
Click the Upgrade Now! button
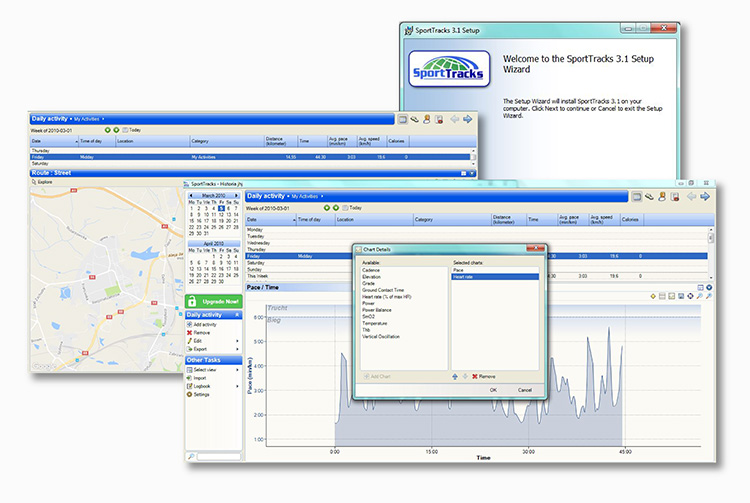click(x=214, y=301)
